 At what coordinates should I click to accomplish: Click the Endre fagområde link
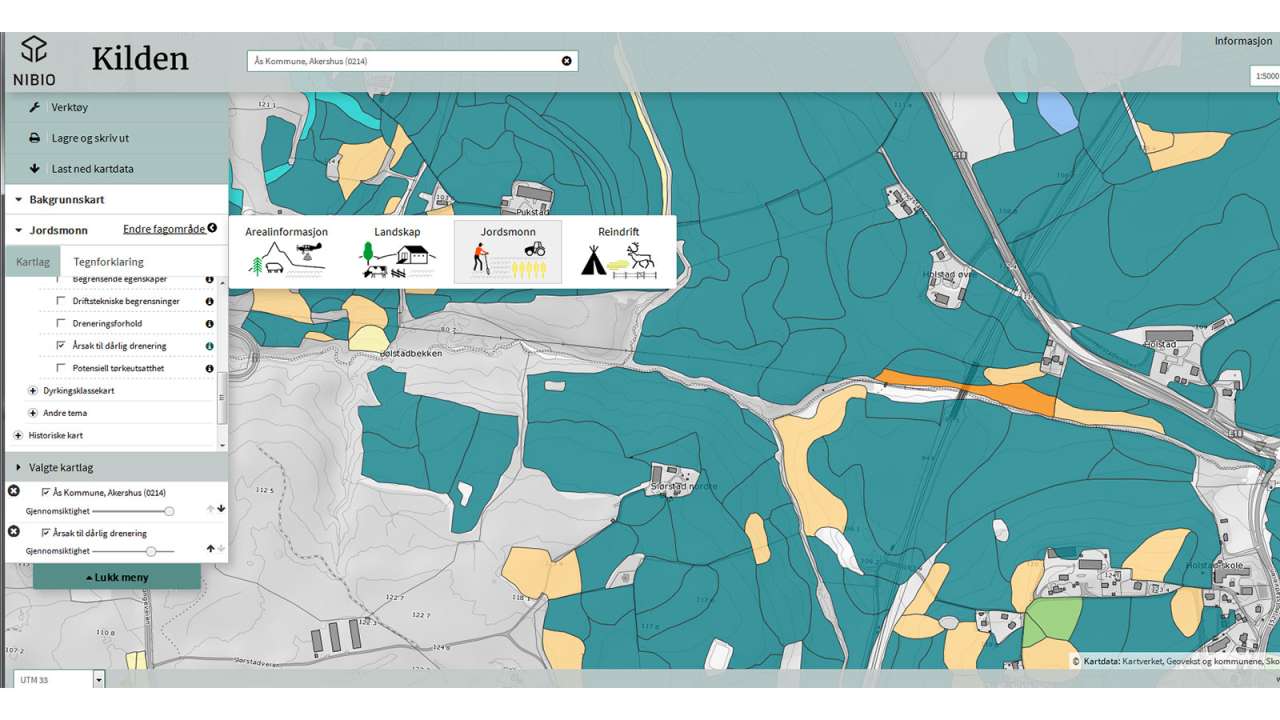(163, 229)
